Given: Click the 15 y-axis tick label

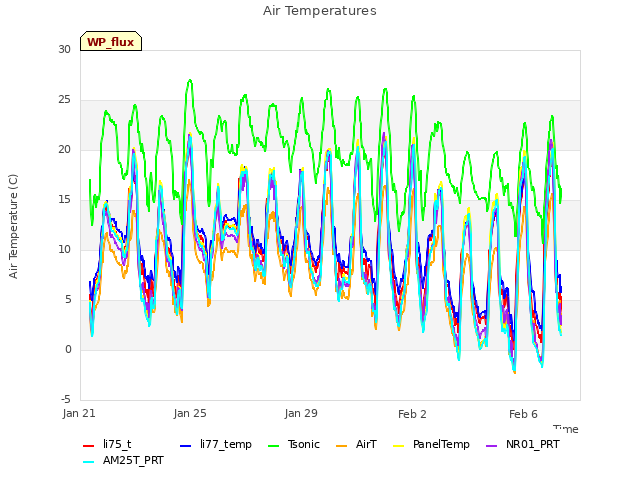Looking at the screenshot, I should (x=64, y=200).
